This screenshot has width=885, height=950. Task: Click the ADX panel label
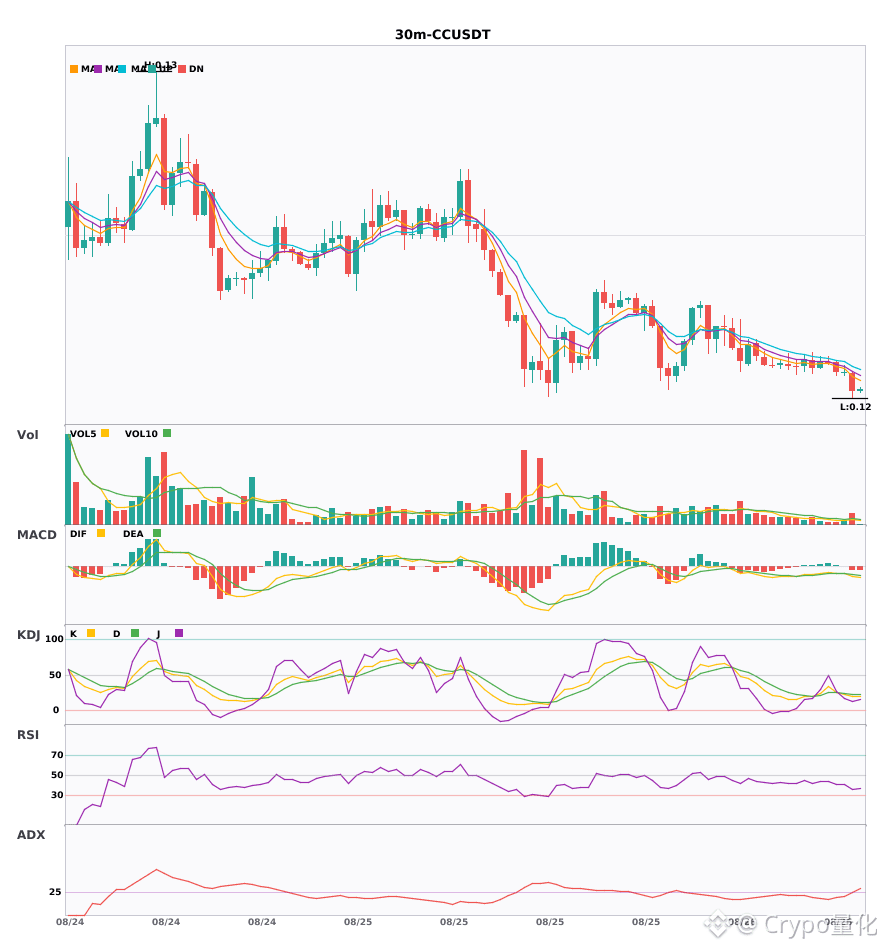click(31, 835)
